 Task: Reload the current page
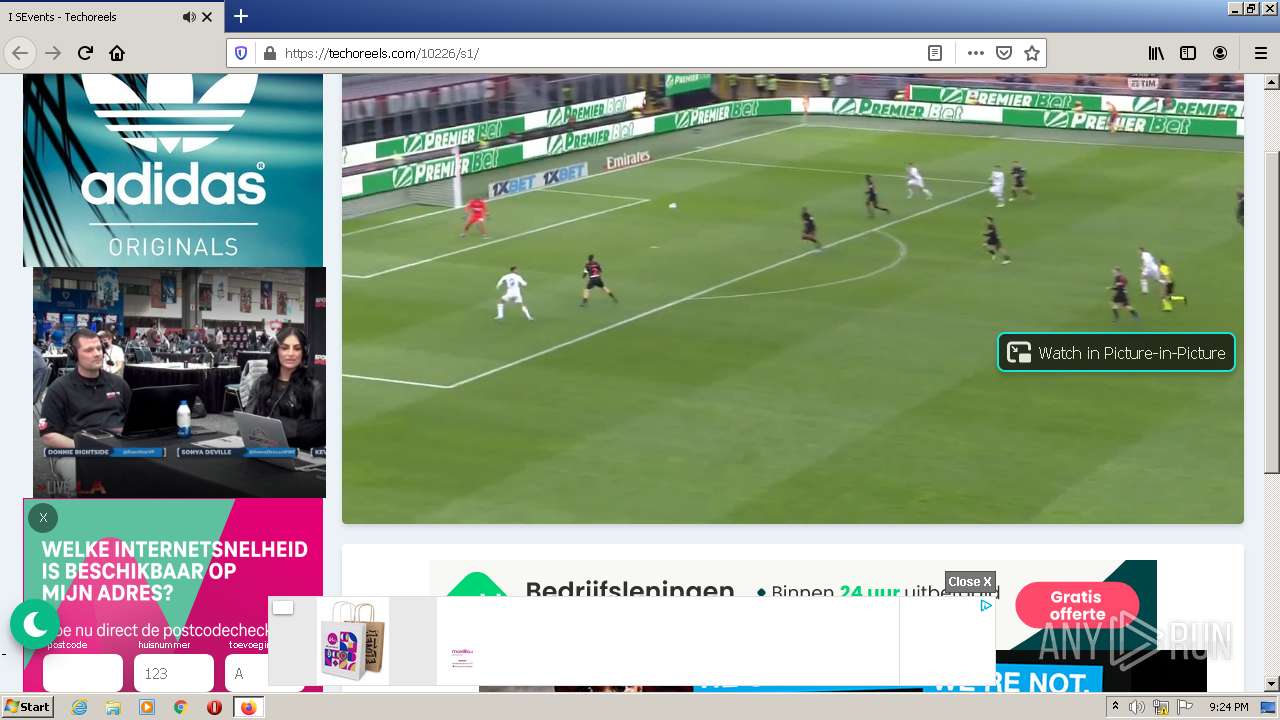tap(85, 53)
